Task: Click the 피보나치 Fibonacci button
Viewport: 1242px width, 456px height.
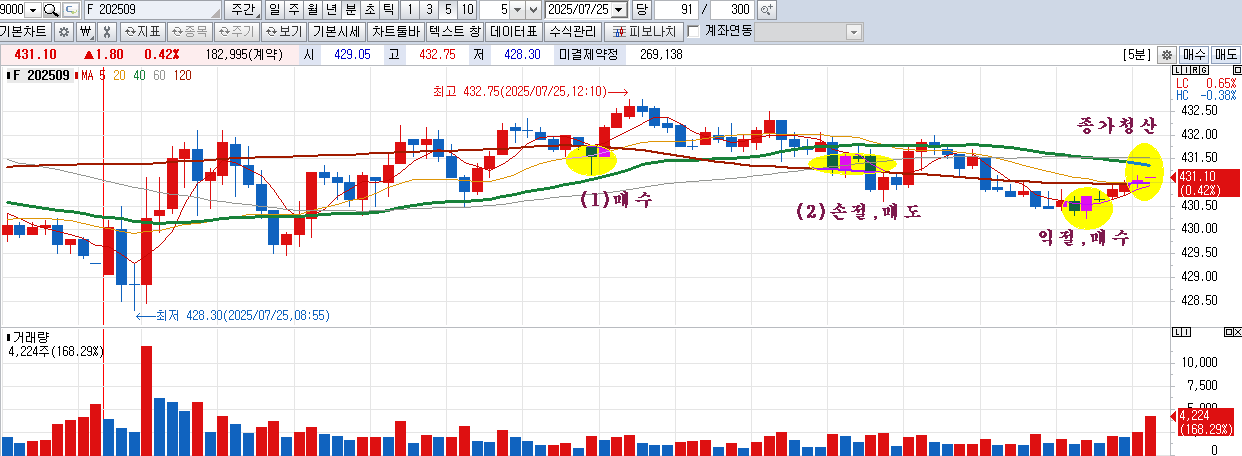Action: [642, 31]
